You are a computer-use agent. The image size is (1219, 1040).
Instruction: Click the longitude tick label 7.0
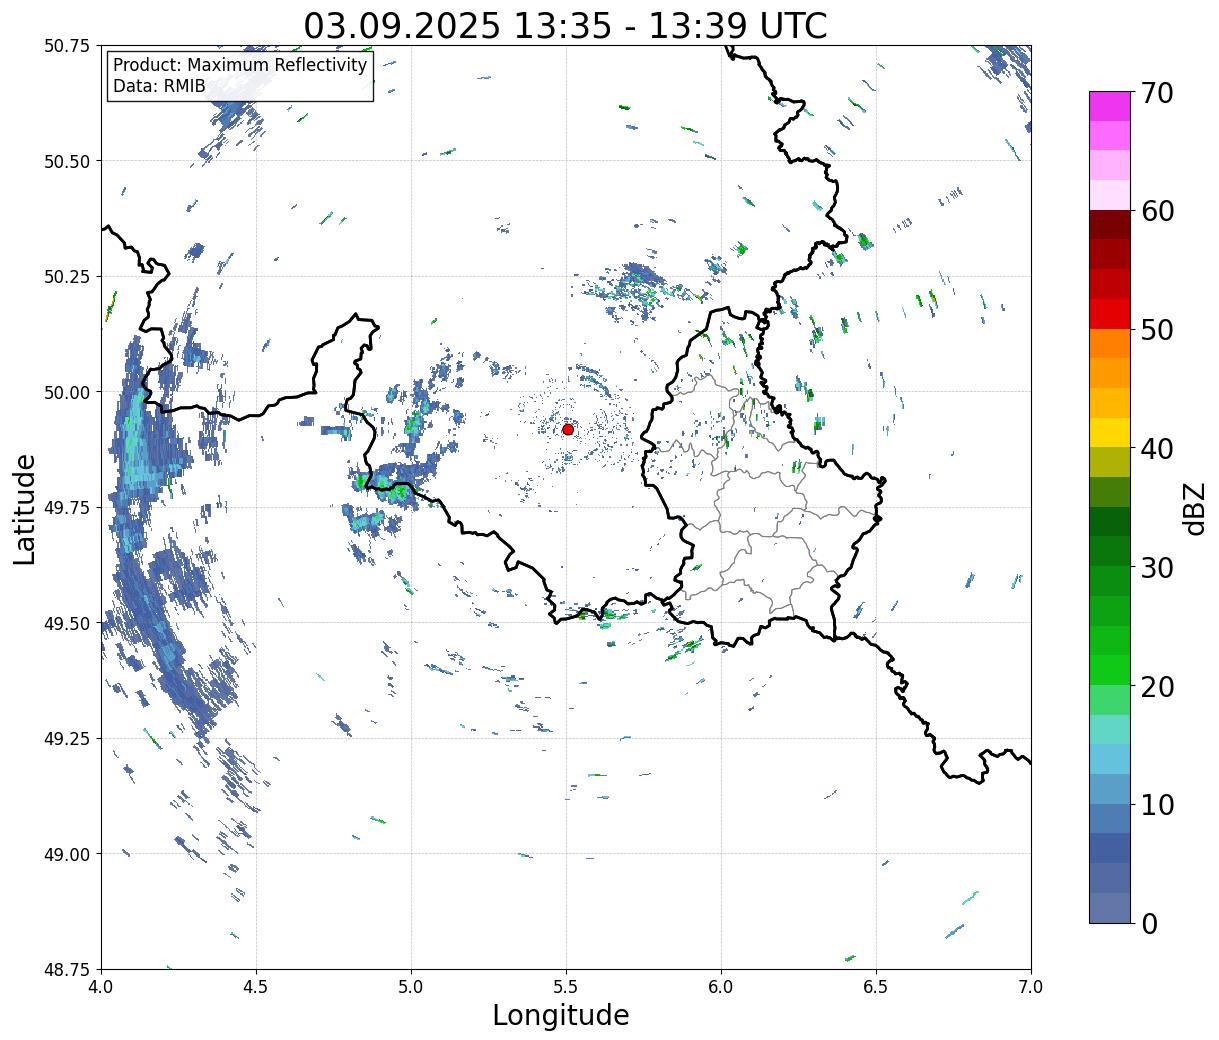[1031, 986]
